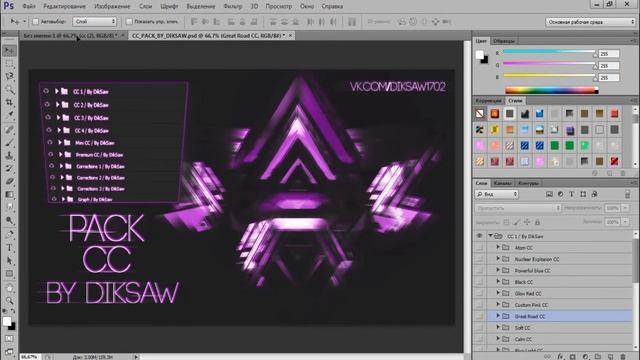Switch to the Контуры tab
The width and height of the screenshot is (640, 360).
pos(528,183)
